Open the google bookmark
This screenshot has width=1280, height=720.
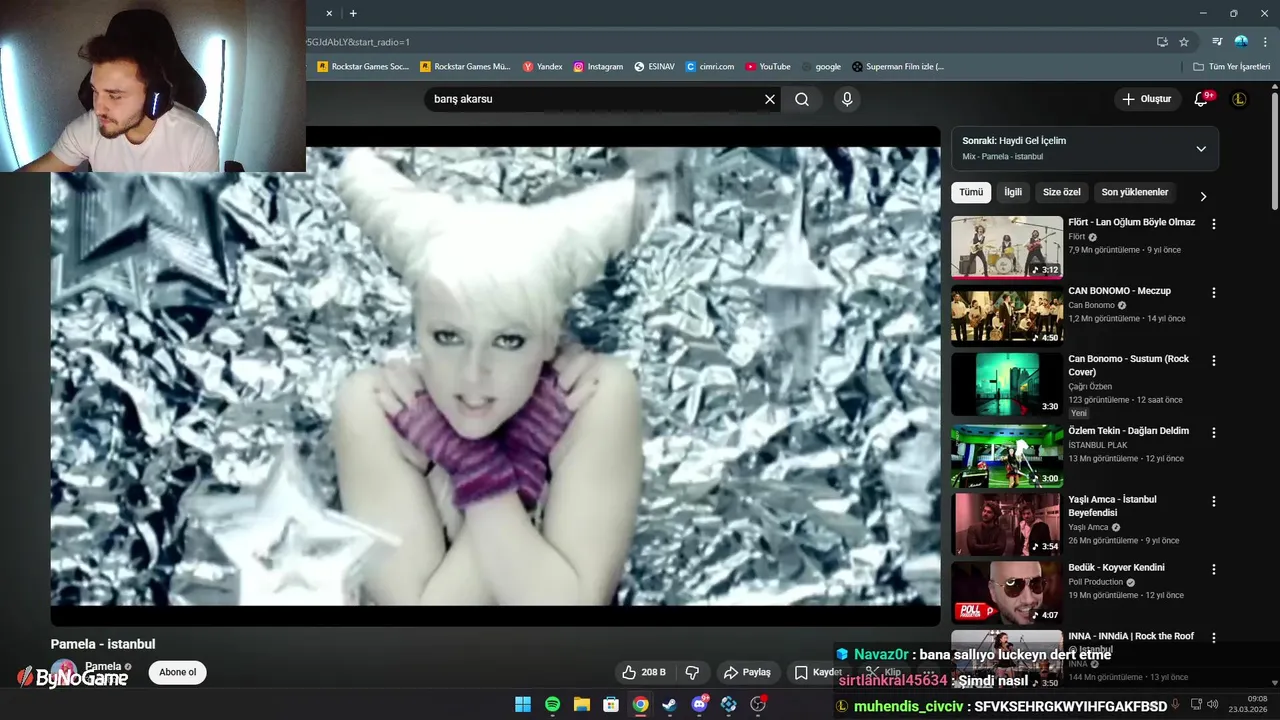pos(822,67)
